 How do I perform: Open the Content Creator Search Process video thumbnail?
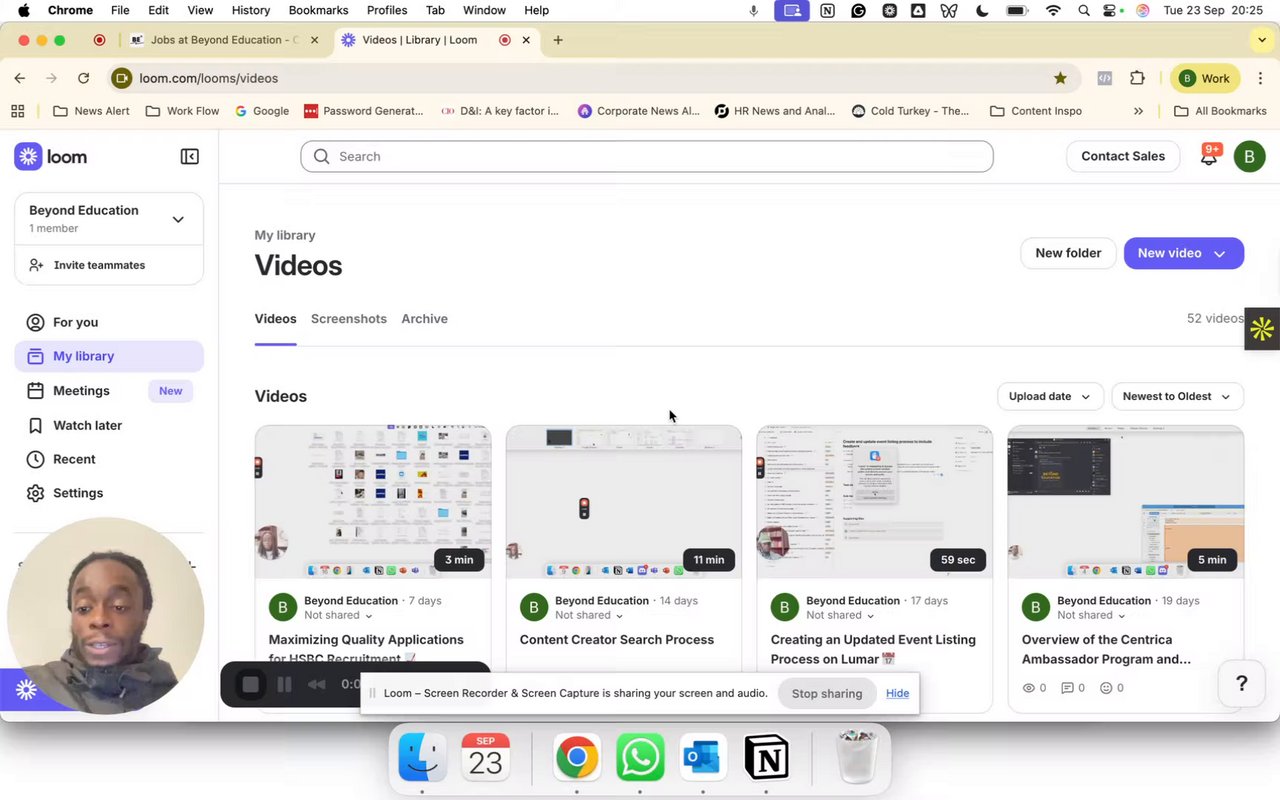[624, 501]
